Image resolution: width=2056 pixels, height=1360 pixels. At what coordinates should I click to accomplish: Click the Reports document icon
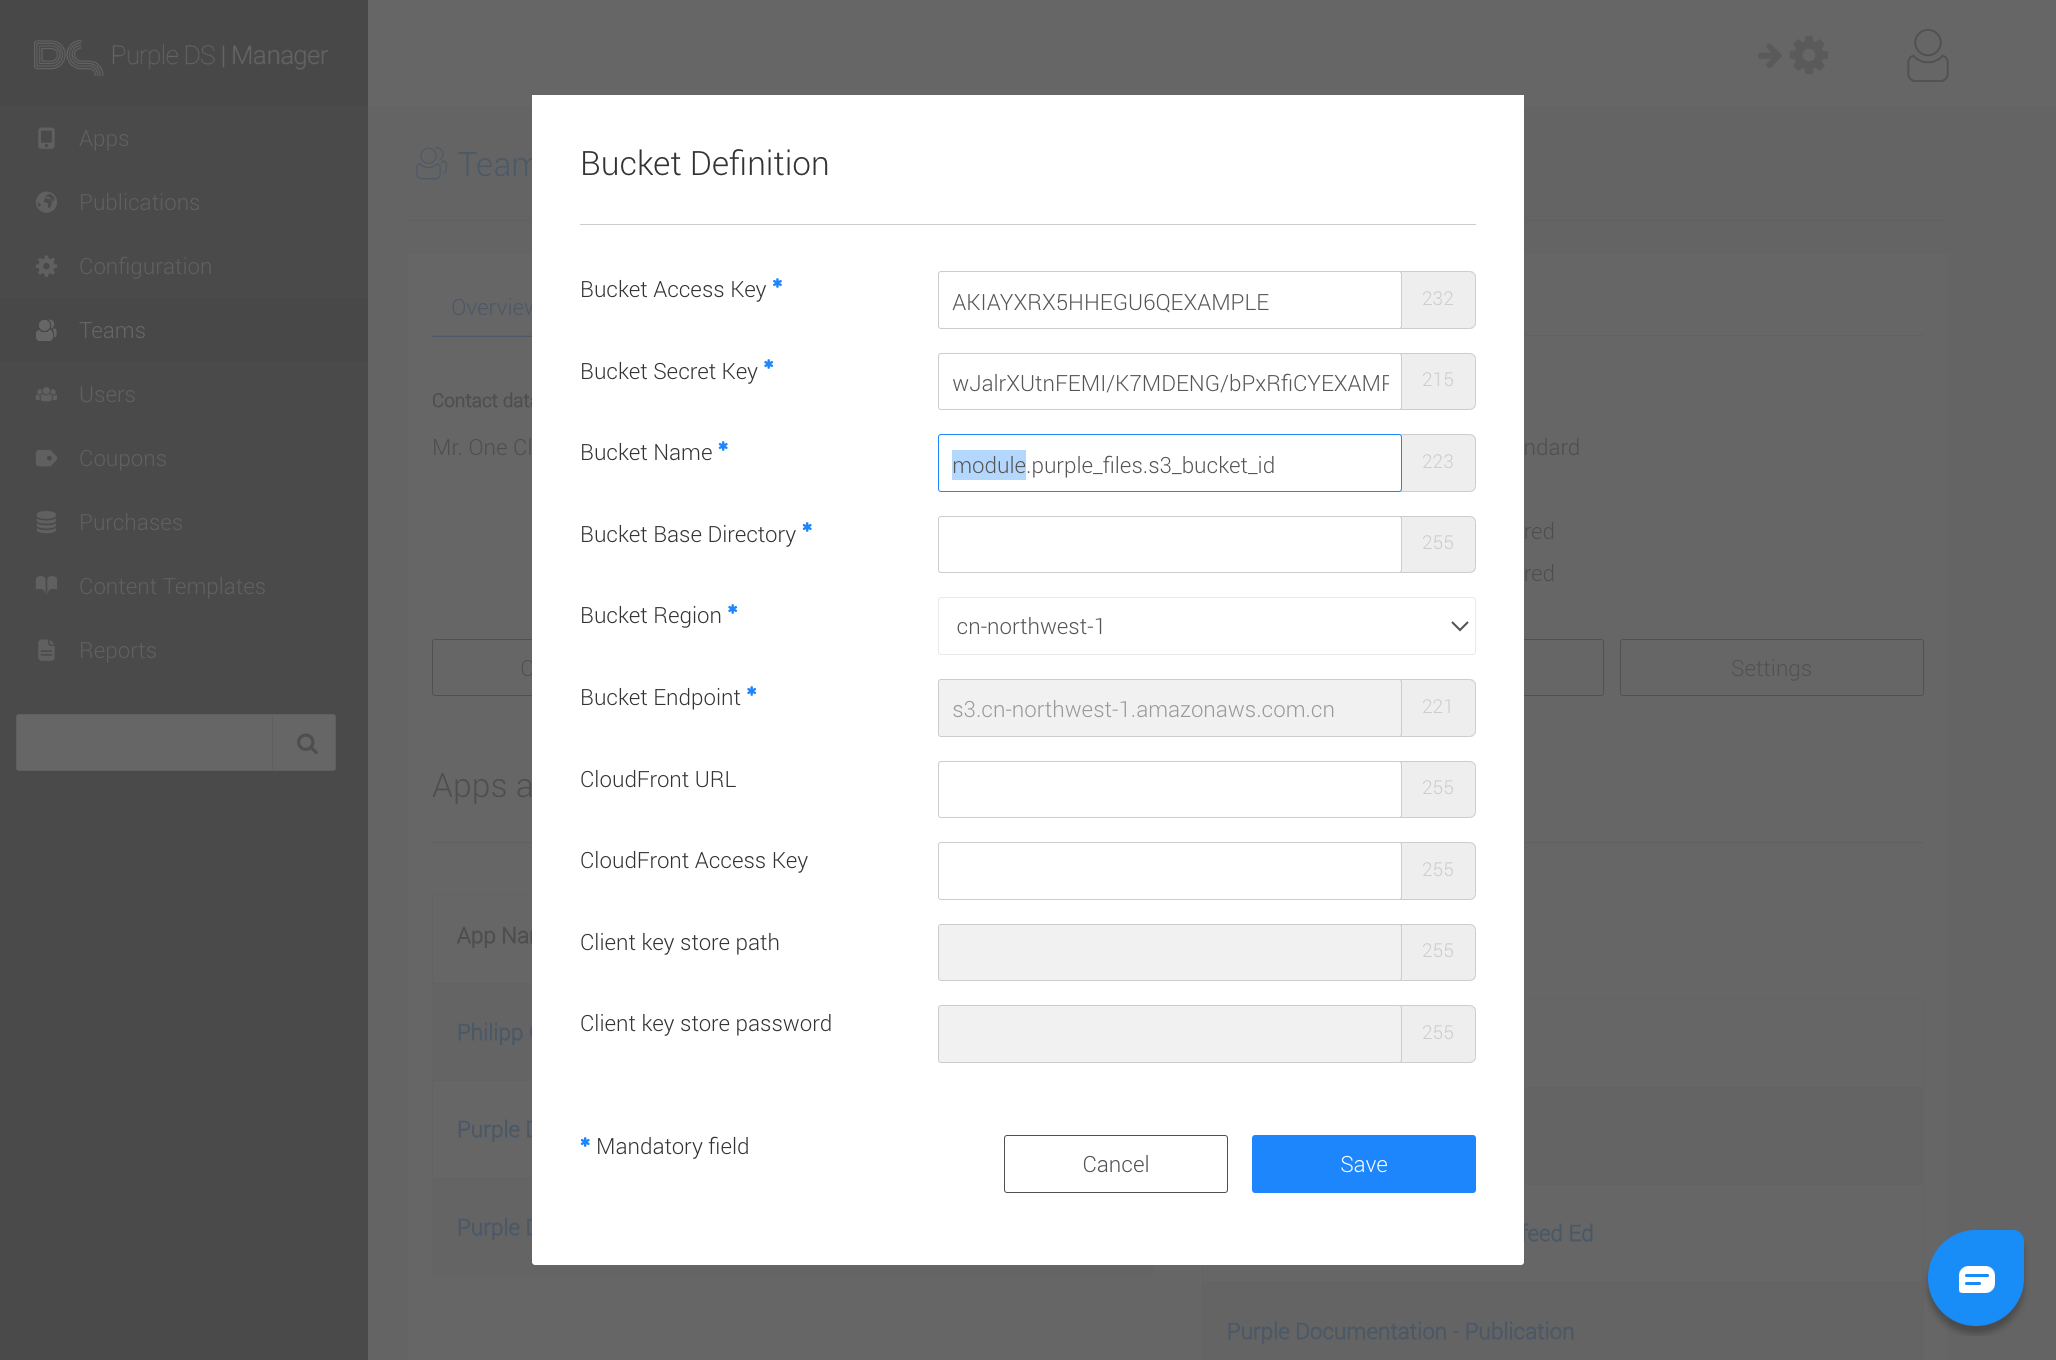[x=46, y=650]
